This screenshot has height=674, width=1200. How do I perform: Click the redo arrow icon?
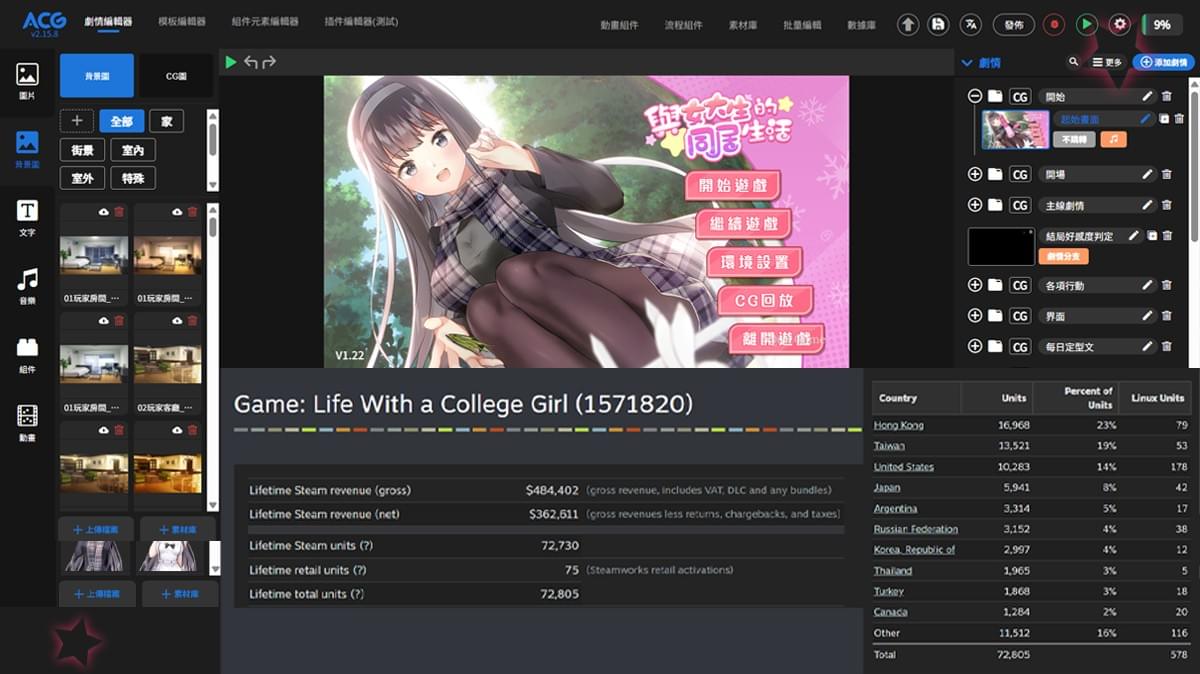click(268, 62)
